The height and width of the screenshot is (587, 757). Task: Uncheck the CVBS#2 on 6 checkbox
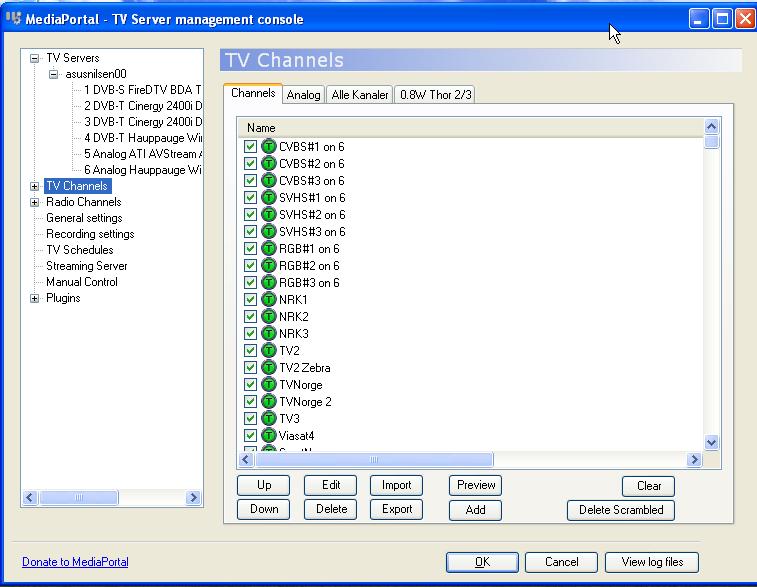pyautogui.click(x=250, y=164)
